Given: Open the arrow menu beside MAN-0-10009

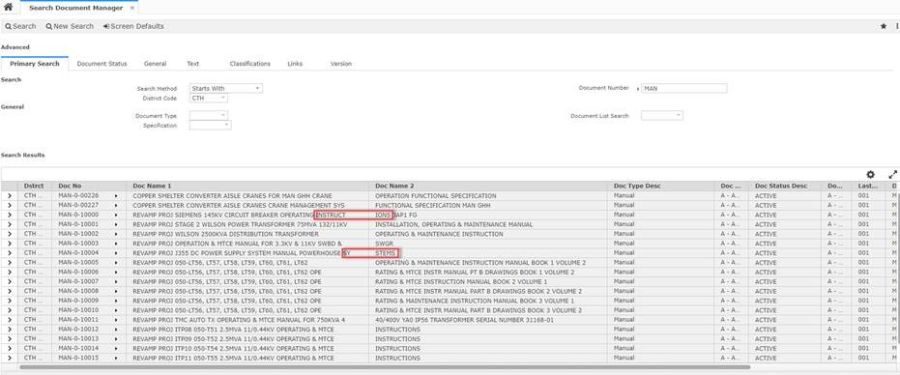Looking at the screenshot, I should coord(116,301).
